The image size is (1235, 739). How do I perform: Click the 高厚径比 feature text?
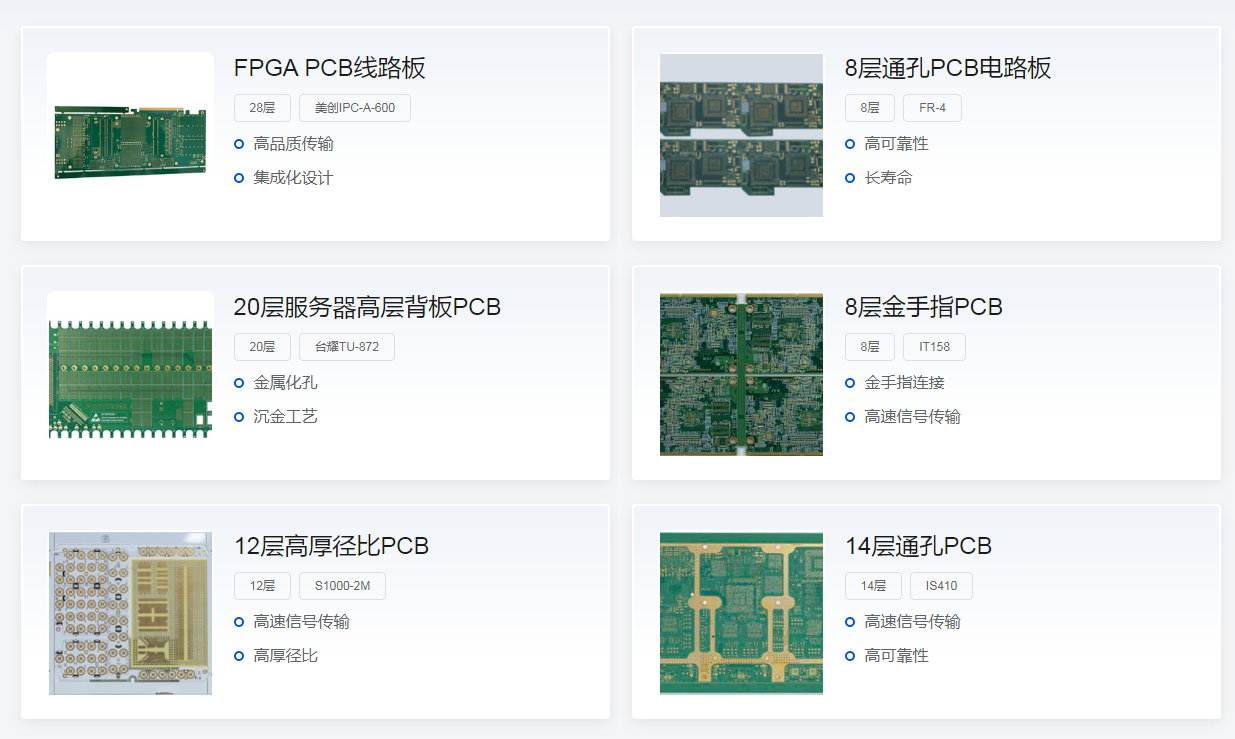click(285, 656)
